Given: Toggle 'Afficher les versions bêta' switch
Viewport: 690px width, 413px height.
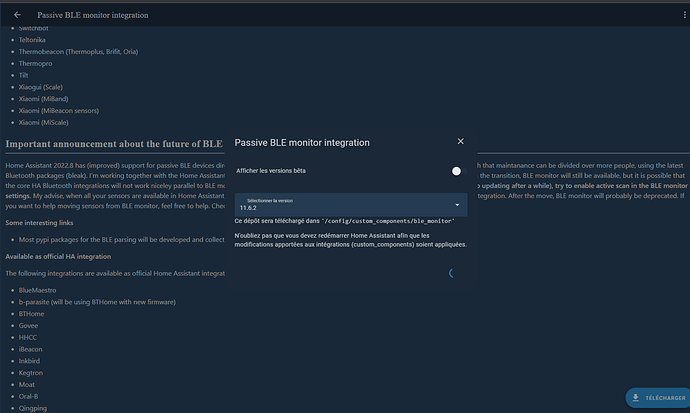Looking at the screenshot, I should [x=459, y=171].
